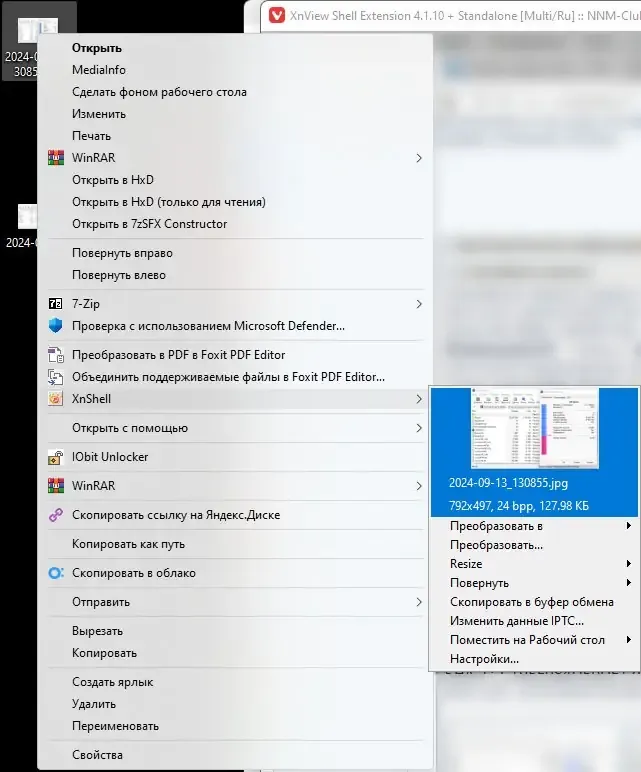Open Настройки... in XnShell submenu
Image resolution: width=641 pixels, height=772 pixels.
[x=534, y=659]
